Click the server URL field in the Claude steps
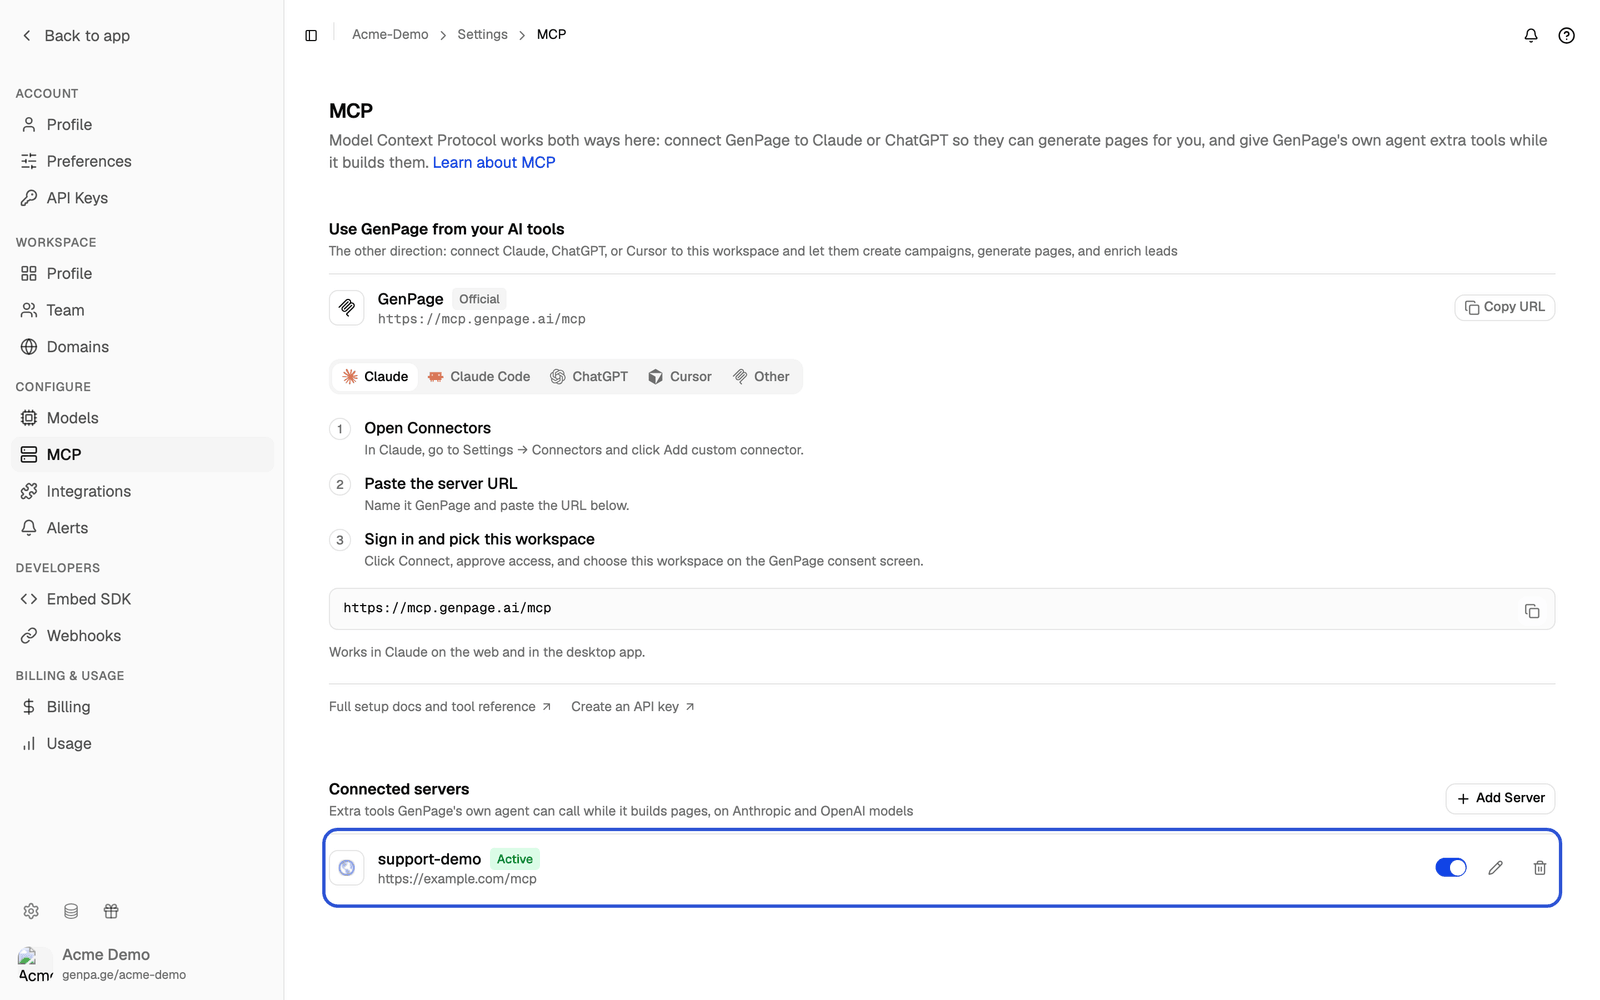 pyautogui.click(x=942, y=609)
